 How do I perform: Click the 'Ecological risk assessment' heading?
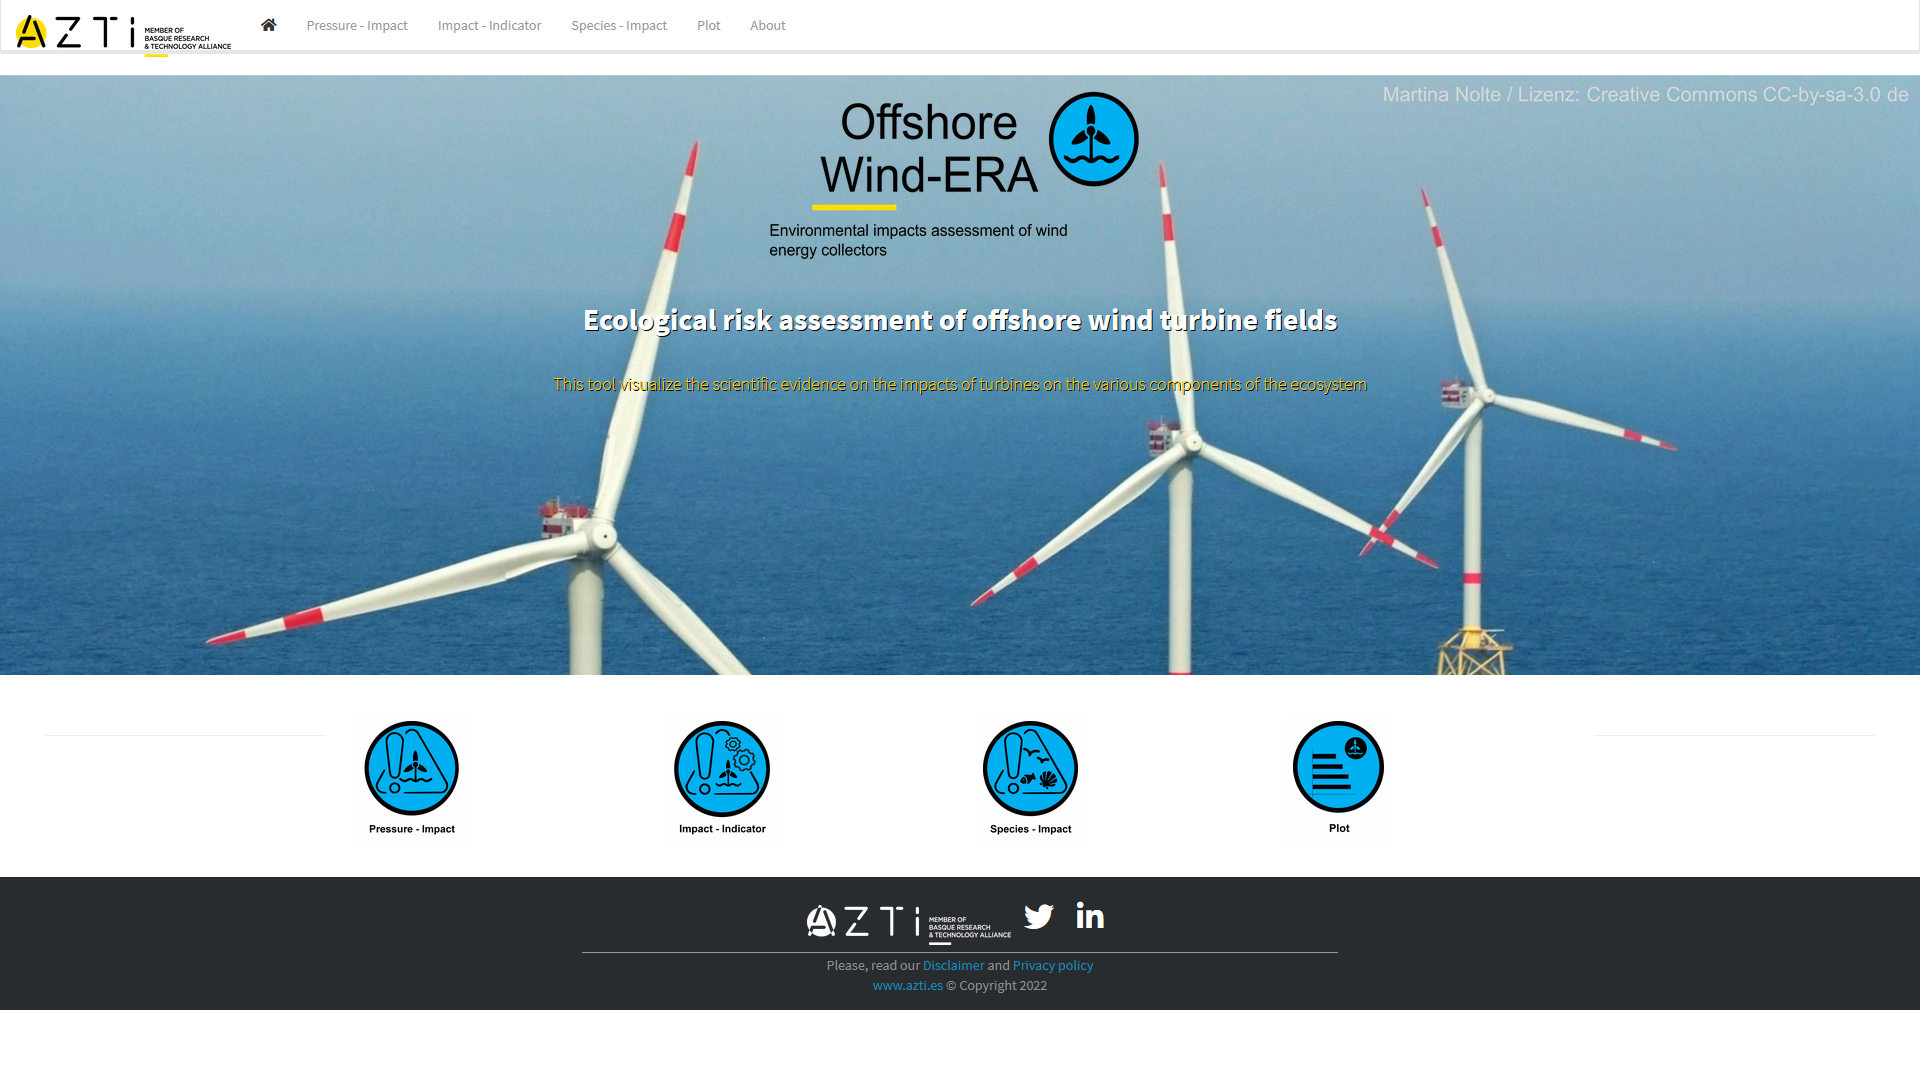click(960, 320)
